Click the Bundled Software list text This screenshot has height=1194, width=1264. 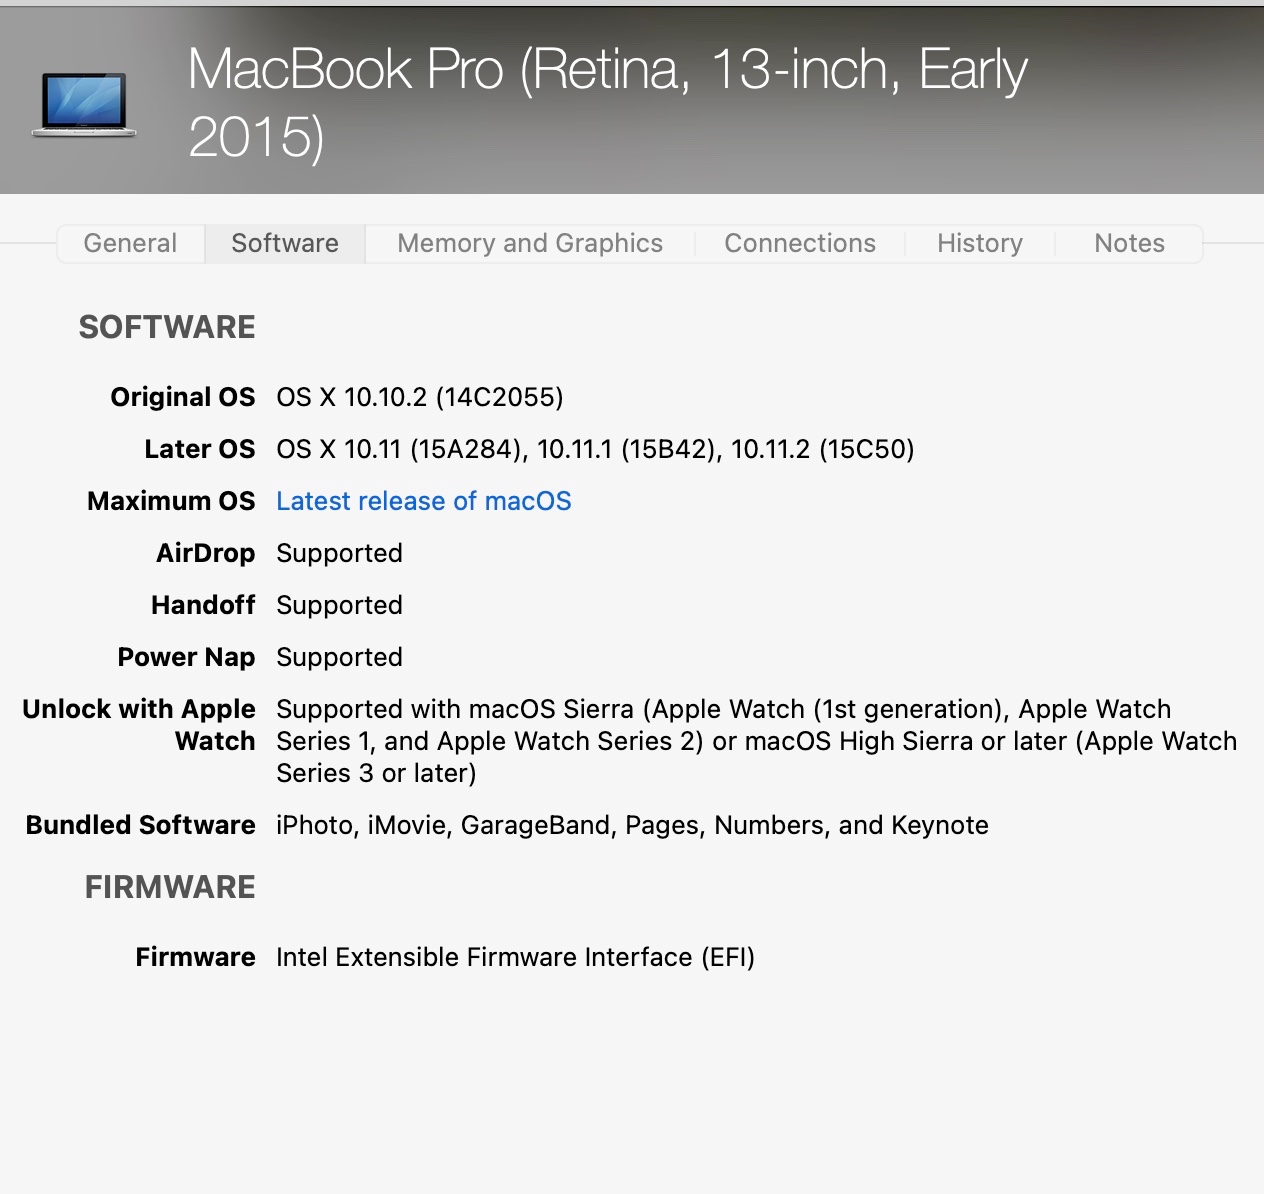click(x=632, y=825)
